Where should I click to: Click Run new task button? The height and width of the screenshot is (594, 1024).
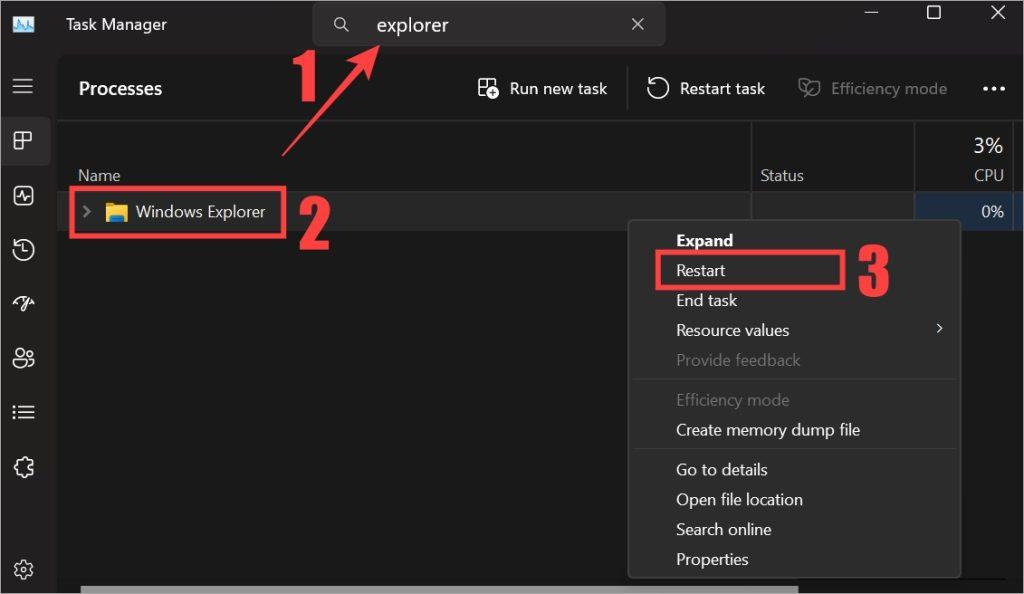(543, 88)
